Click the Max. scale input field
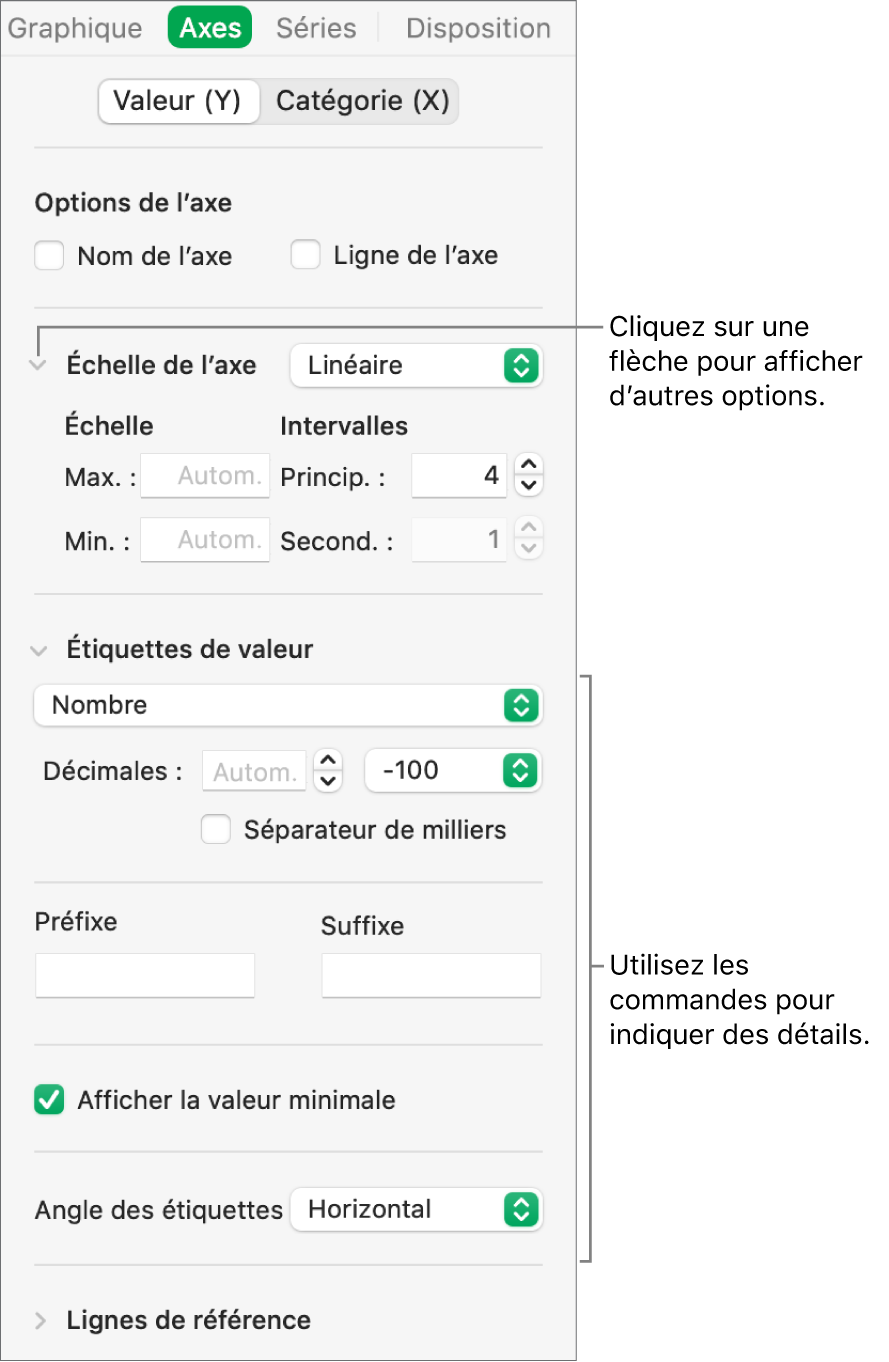 [x=205, y=476]
